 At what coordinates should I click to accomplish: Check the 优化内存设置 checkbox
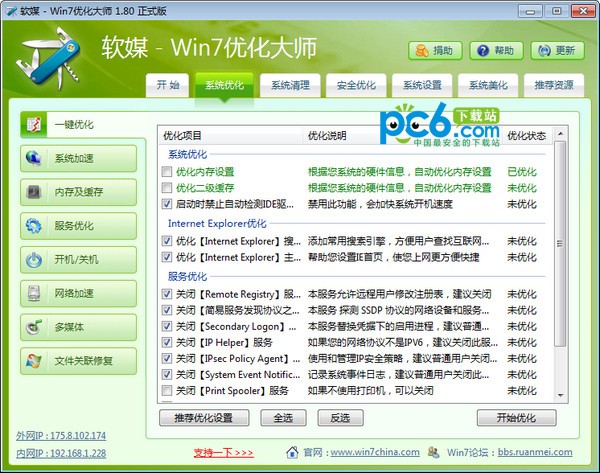click(166, 171)
